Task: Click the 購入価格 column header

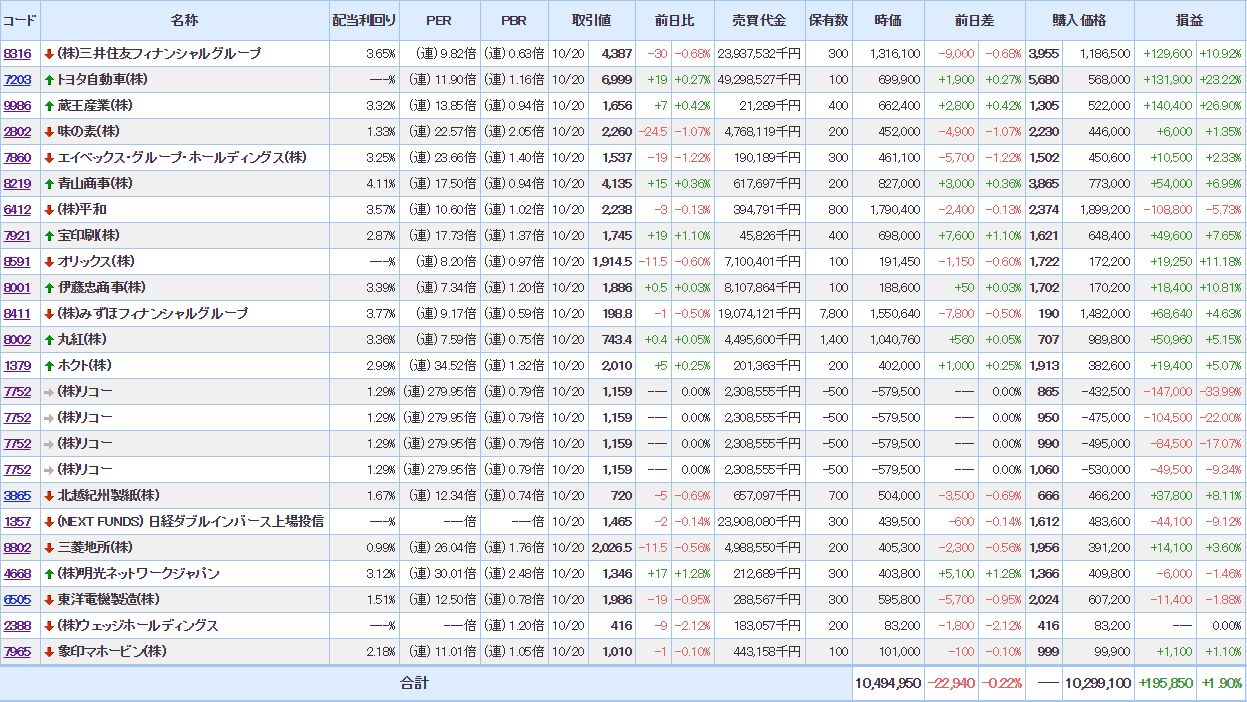Action: click(x=1079, y=20)
